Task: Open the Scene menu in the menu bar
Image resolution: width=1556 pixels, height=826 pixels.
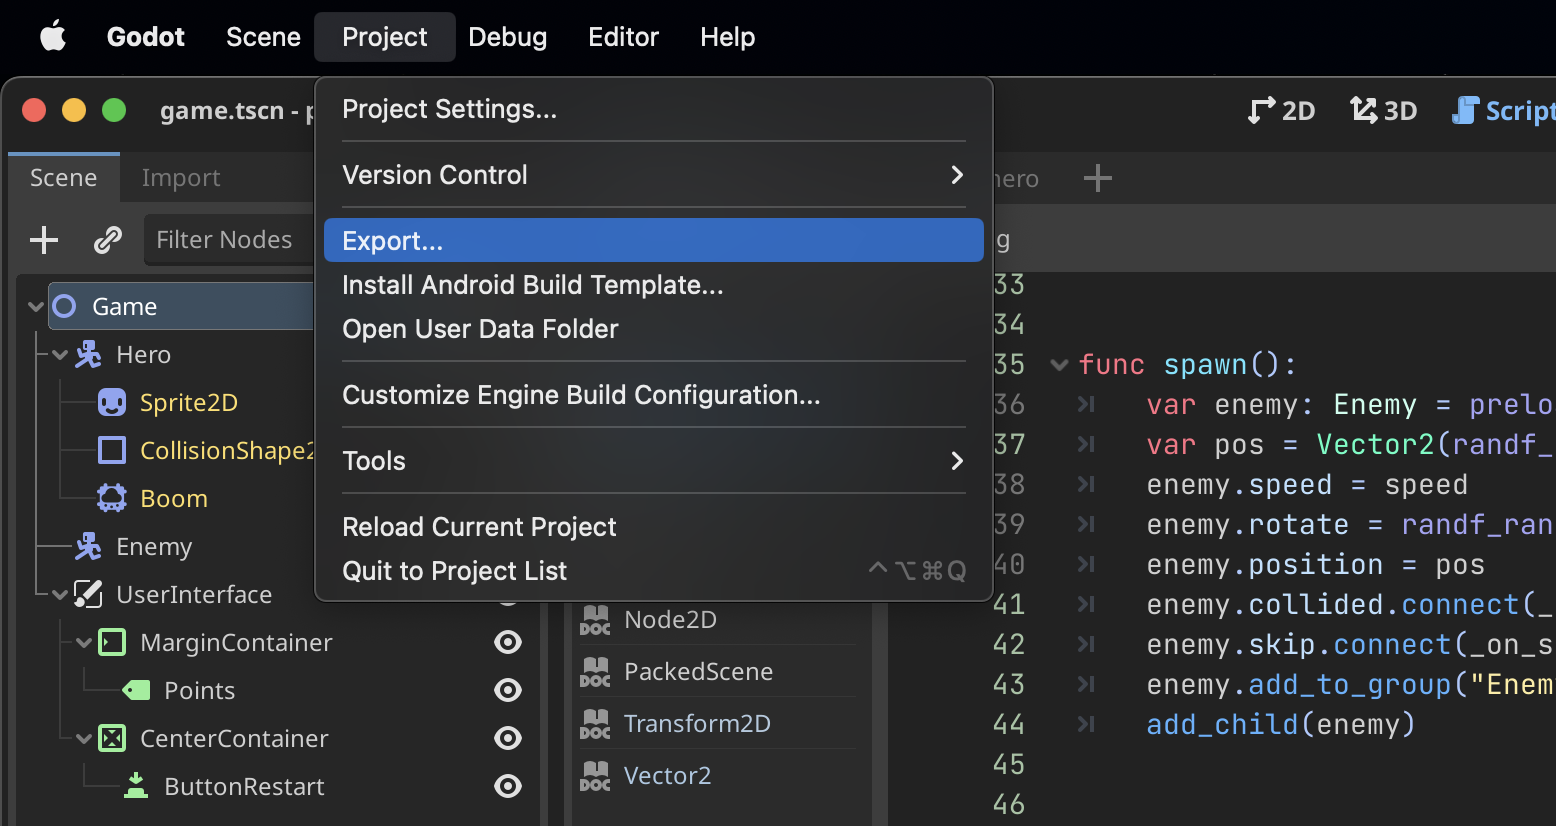Action: tap(263, 37)
